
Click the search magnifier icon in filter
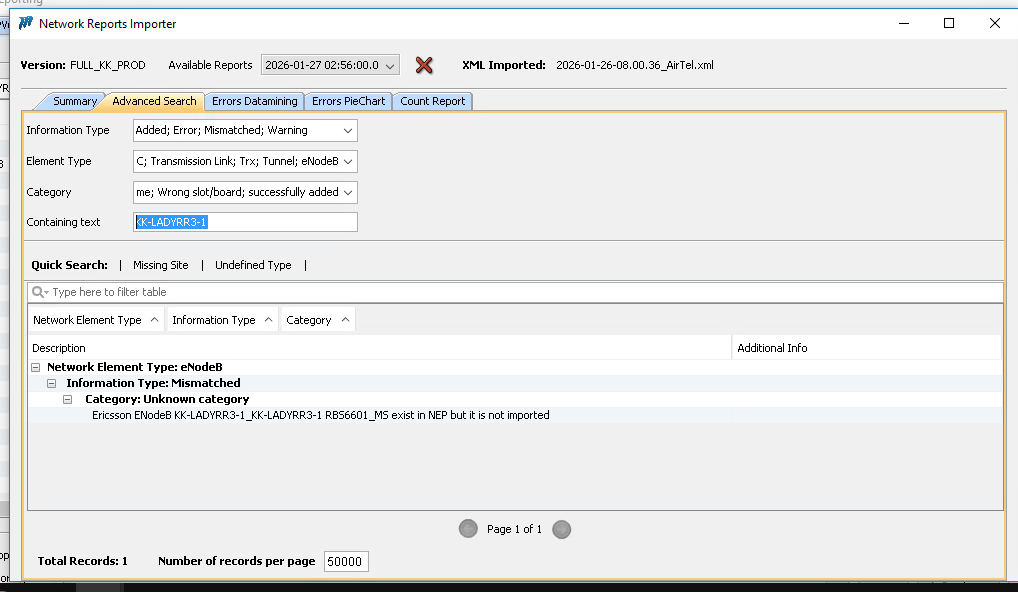pyautogui.click(x=39, y=292)
